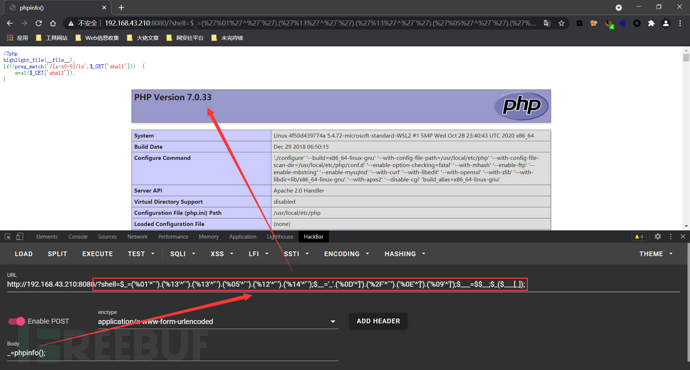Image resolution: width=690 pixels, height=370 pixels.
Task: Open the THEME dropdown
Action: click(x=656, y=254)
